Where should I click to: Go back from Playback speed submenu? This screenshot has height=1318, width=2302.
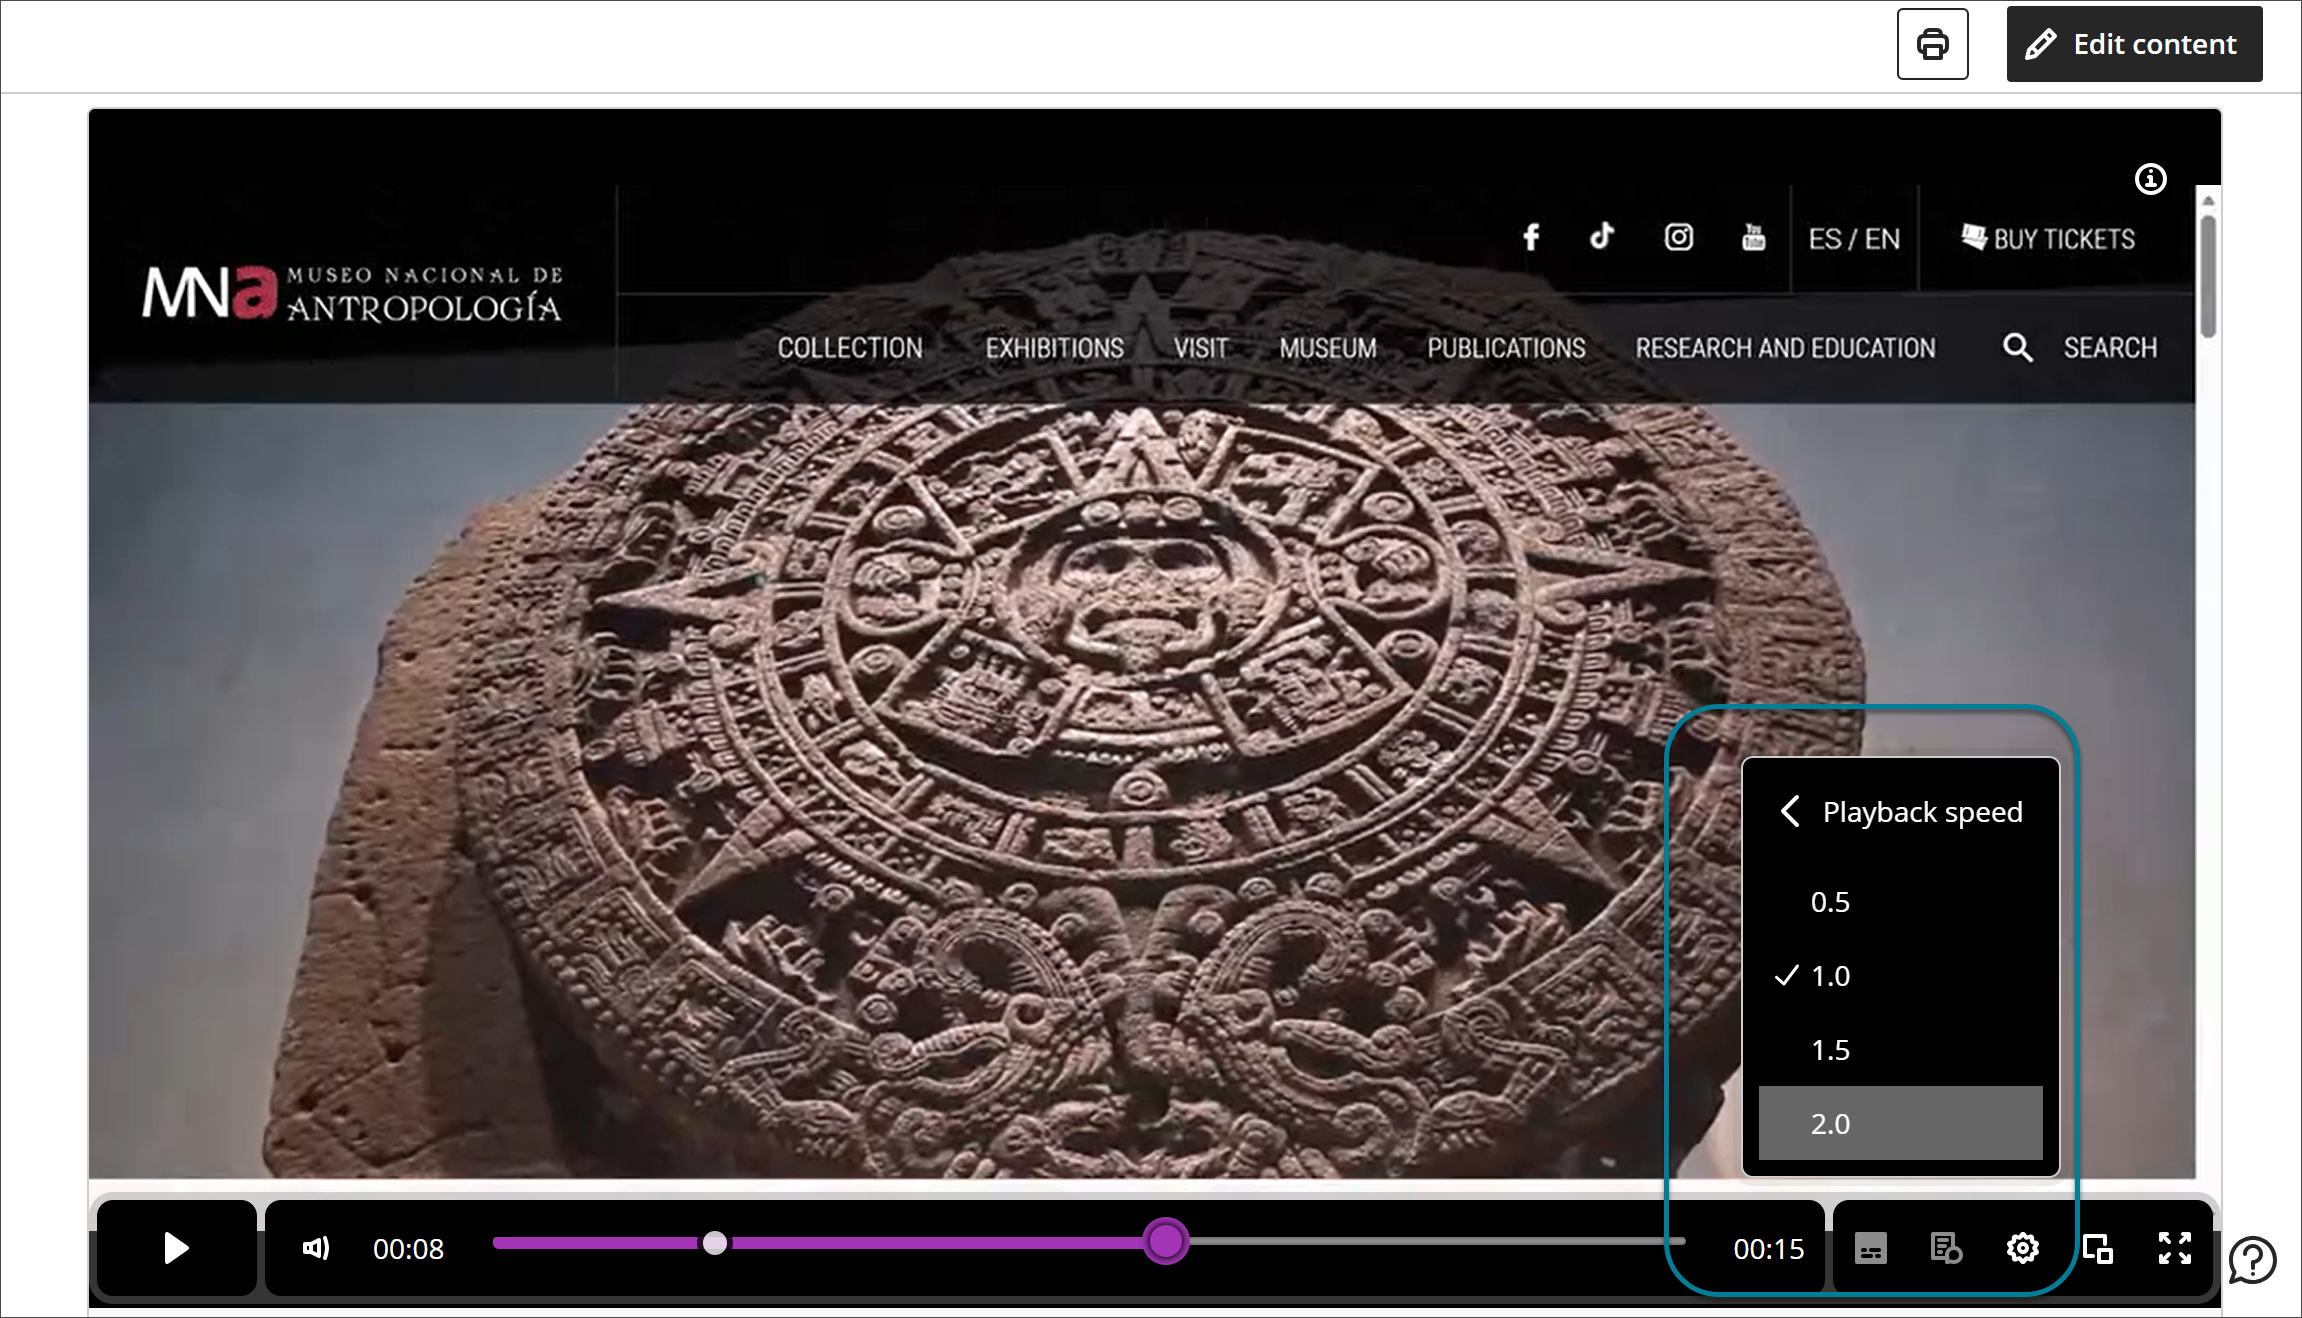point(1789,812)
